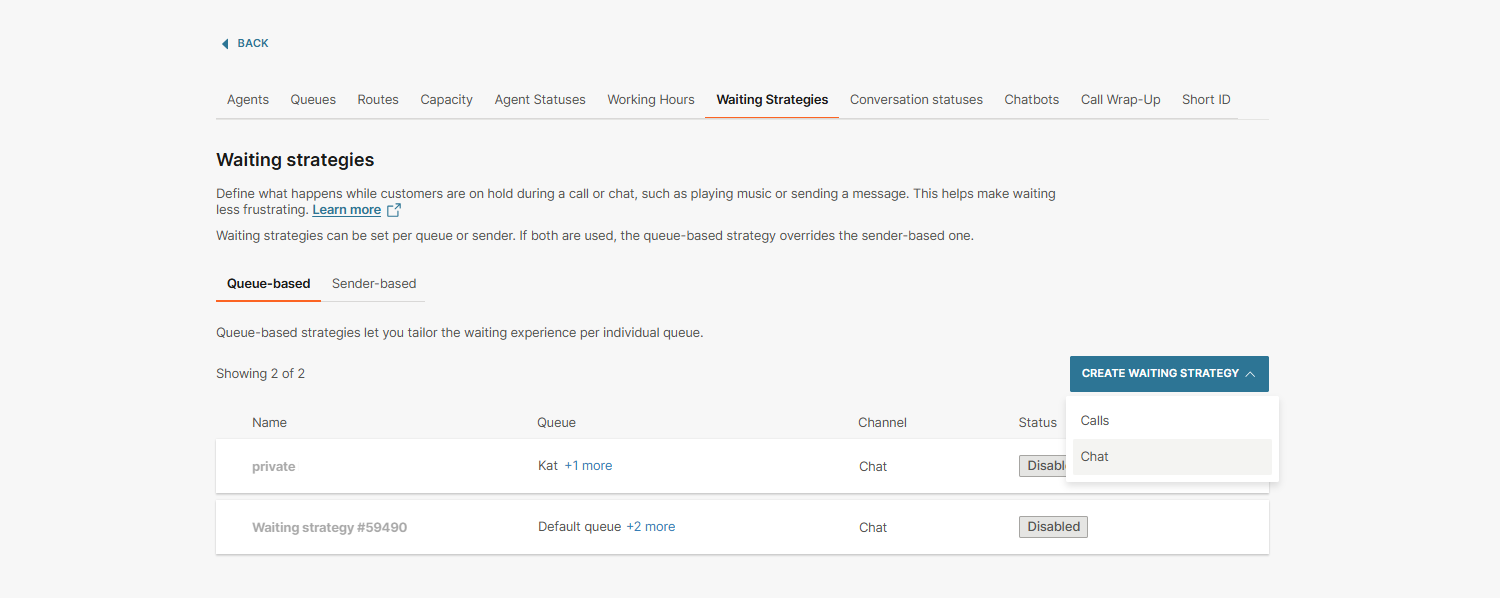Image resolution: width=1500 pixels, height=598 pixels.
Task: Switch to the Routes tab
Action: [x=378, y=100]
